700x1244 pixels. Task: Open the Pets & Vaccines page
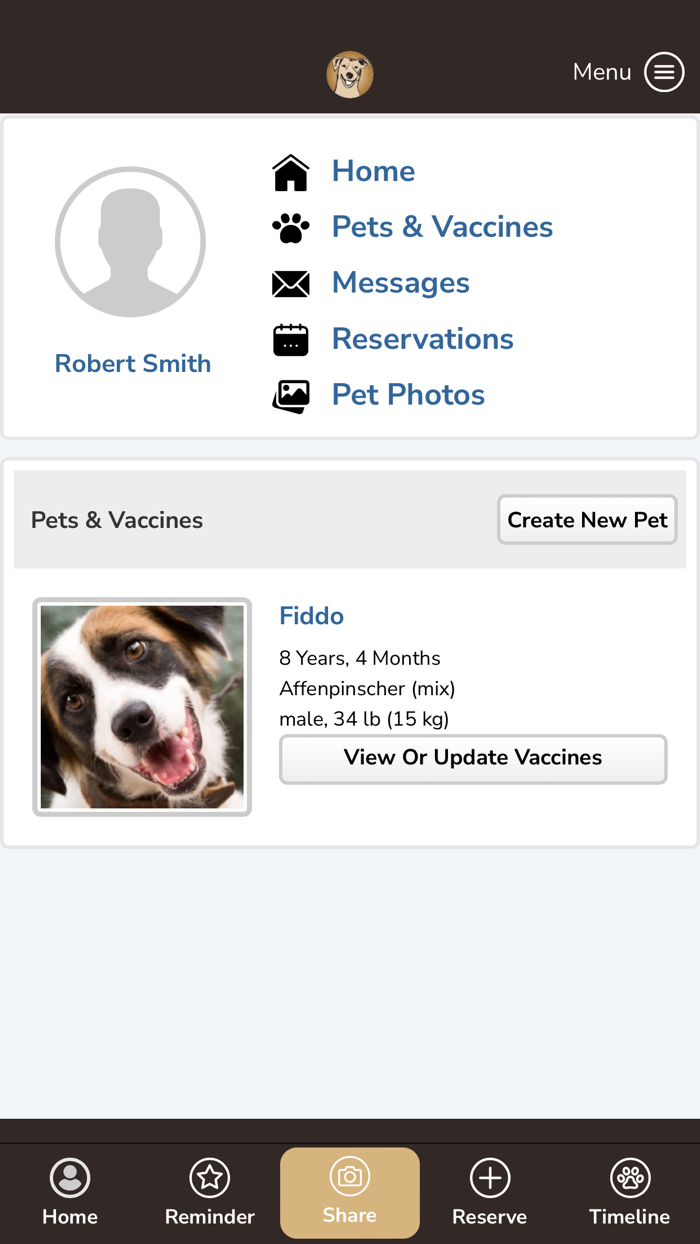click(x=442, y=227)
